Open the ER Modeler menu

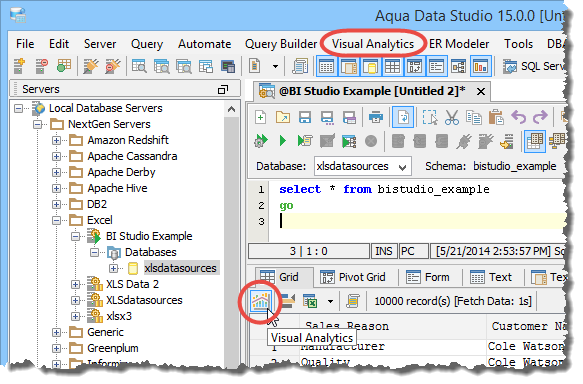pyautogui.click(x=459, y=44)
